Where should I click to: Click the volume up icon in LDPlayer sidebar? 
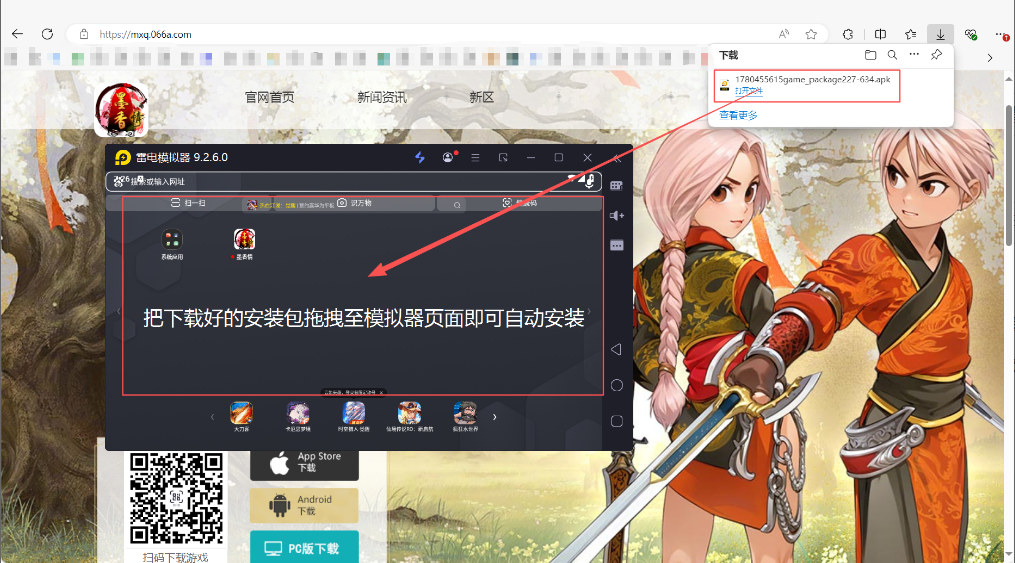tap(617, 215)
